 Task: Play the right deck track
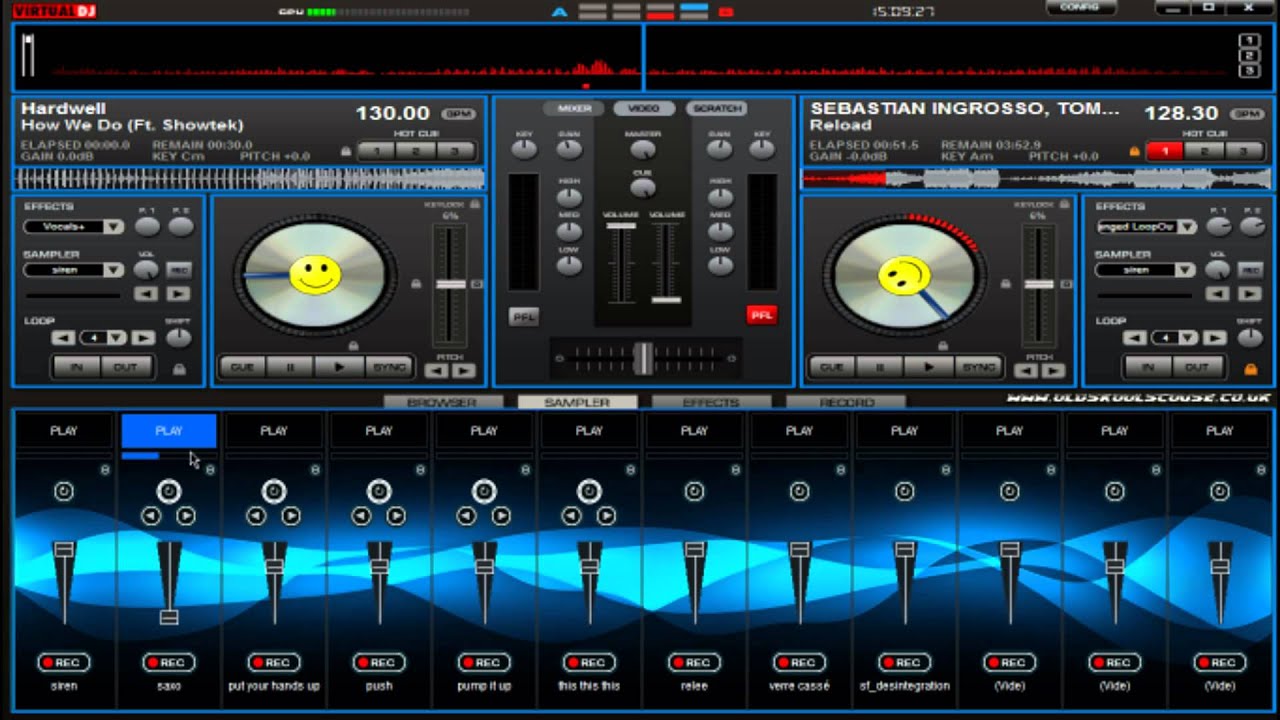pos(930,367)
